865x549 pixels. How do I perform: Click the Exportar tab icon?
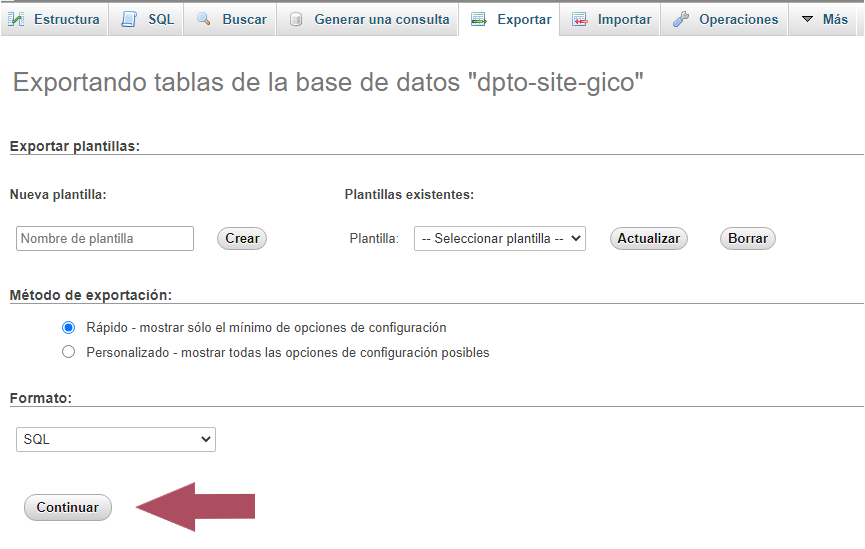click(x=479, y=19)
